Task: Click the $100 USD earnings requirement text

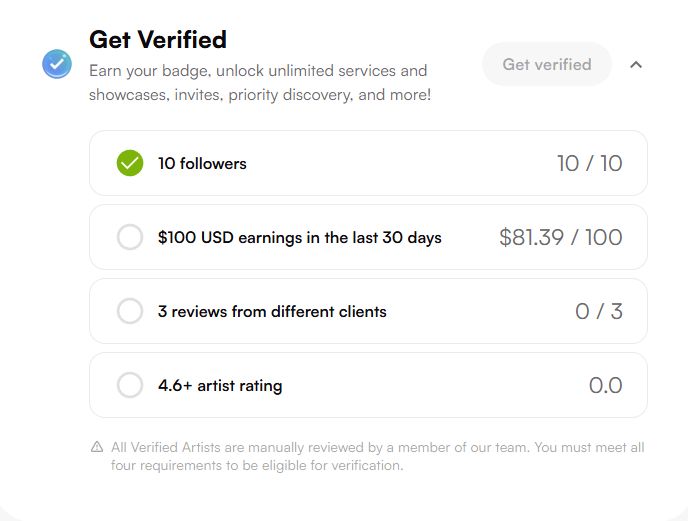Action: (299, 237)
